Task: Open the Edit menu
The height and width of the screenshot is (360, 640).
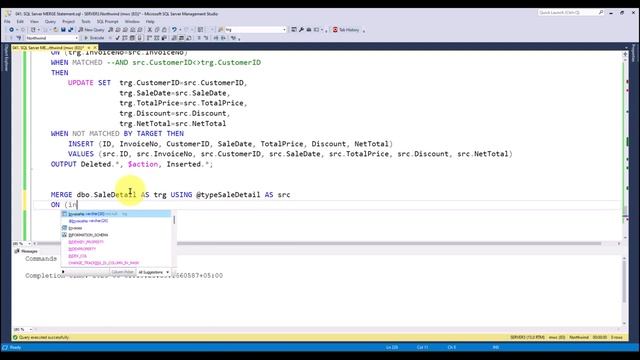Action: (x=20, y=22)
